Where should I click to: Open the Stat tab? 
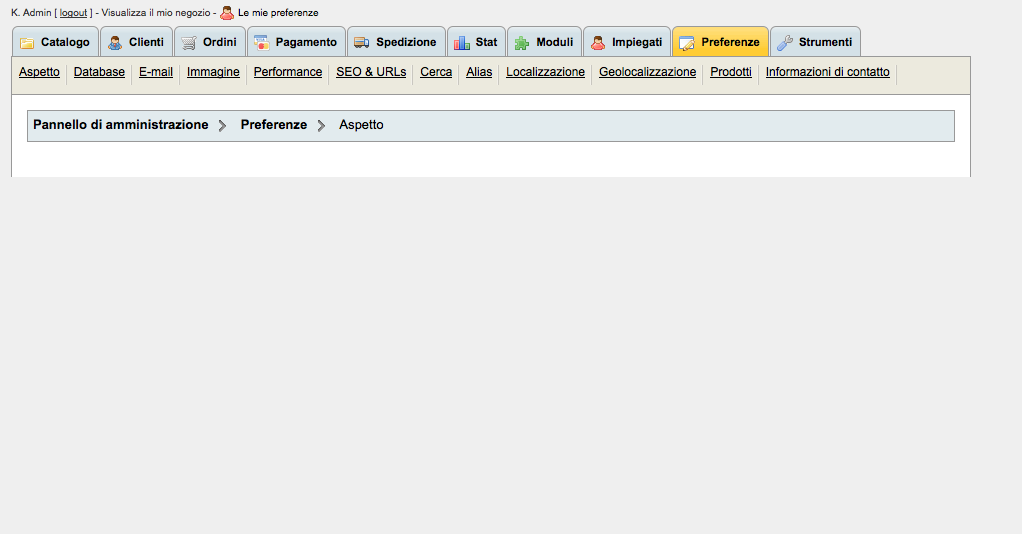[476, 42]
